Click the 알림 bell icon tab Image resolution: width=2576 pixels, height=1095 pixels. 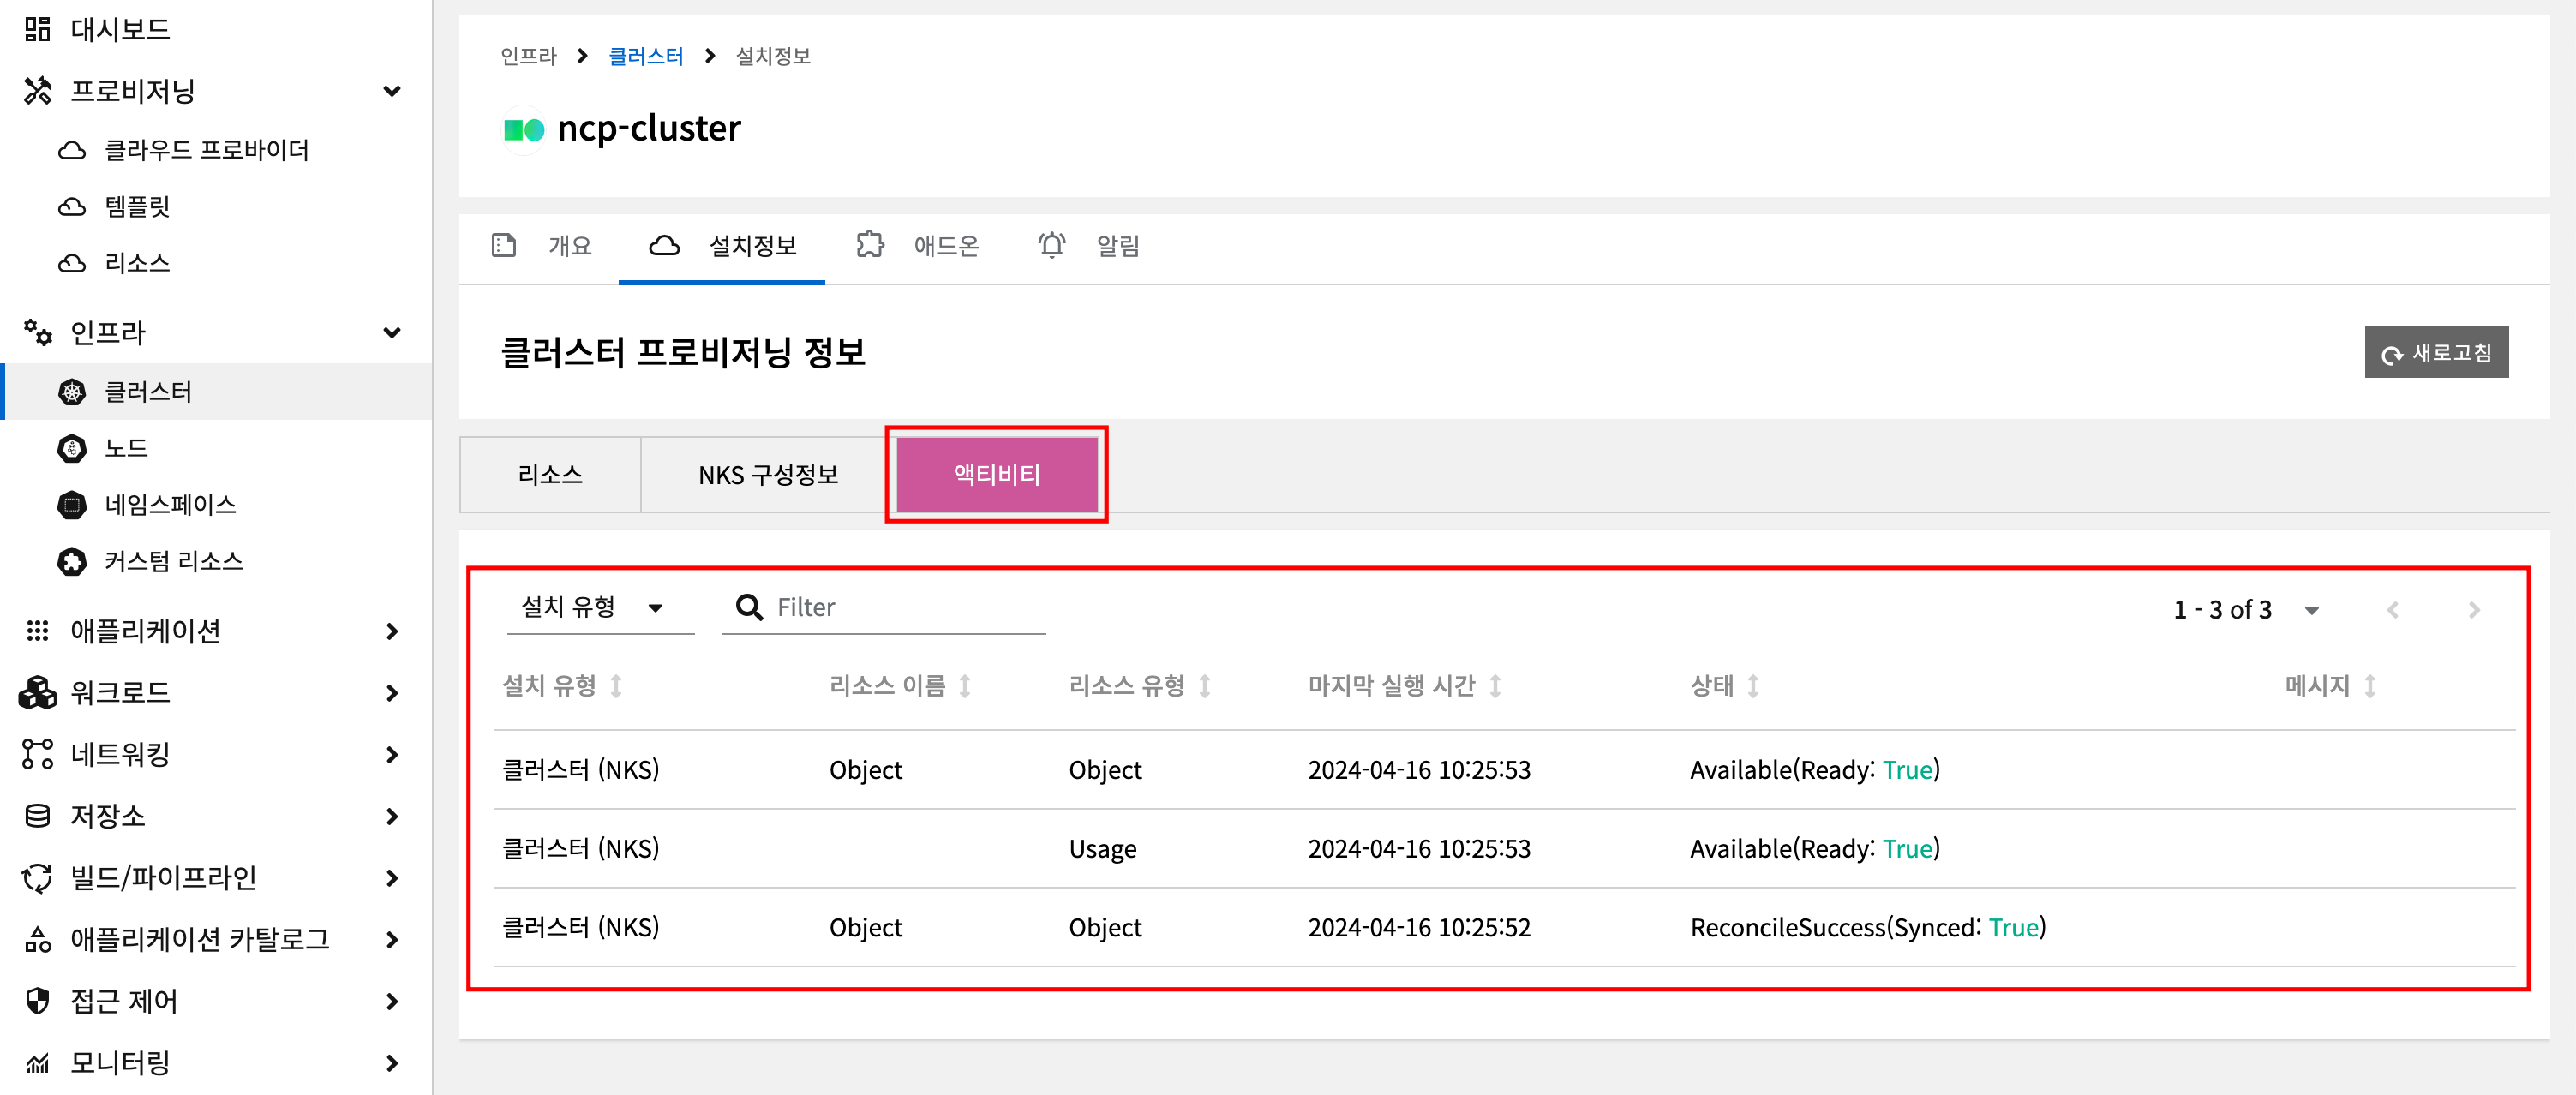[1051, 245]
